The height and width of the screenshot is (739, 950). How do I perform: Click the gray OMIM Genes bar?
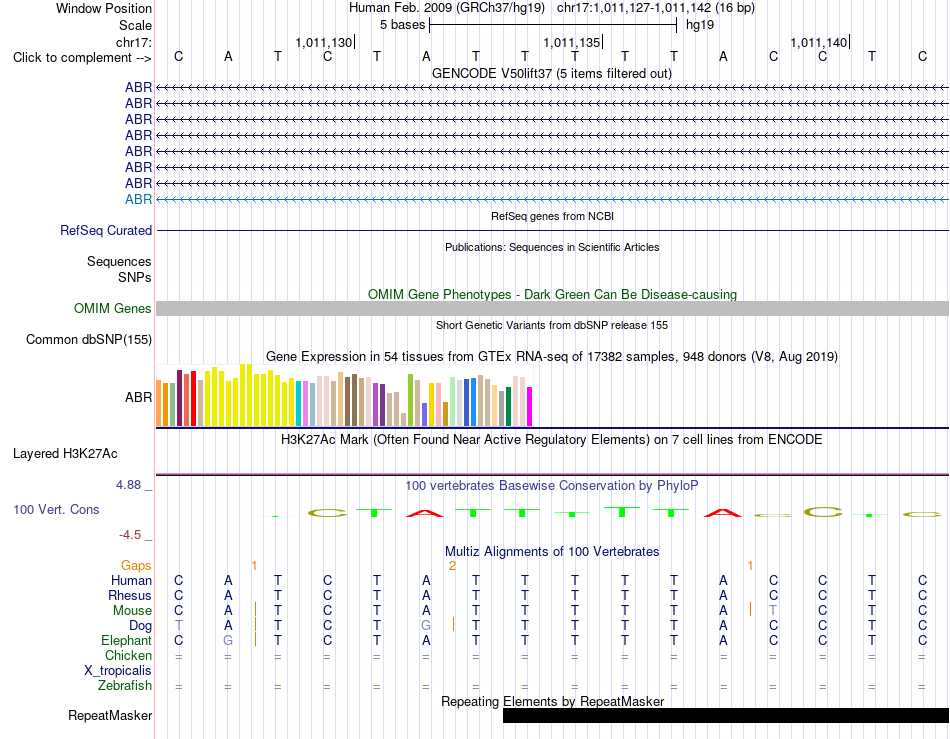pos(552,308)
